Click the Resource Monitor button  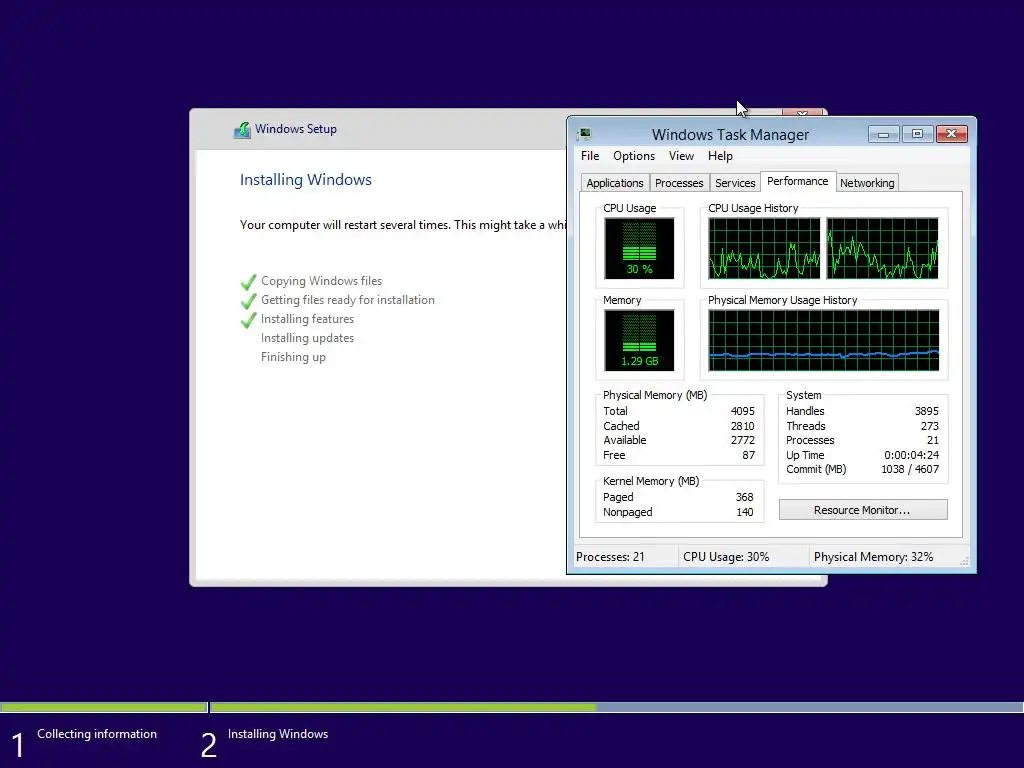click(863, 510)
